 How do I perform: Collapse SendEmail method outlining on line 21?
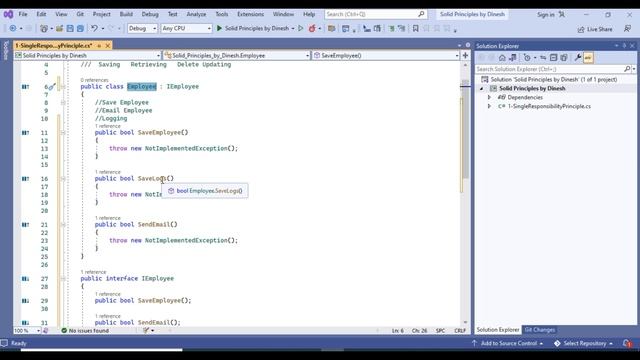tap(63, 224)
